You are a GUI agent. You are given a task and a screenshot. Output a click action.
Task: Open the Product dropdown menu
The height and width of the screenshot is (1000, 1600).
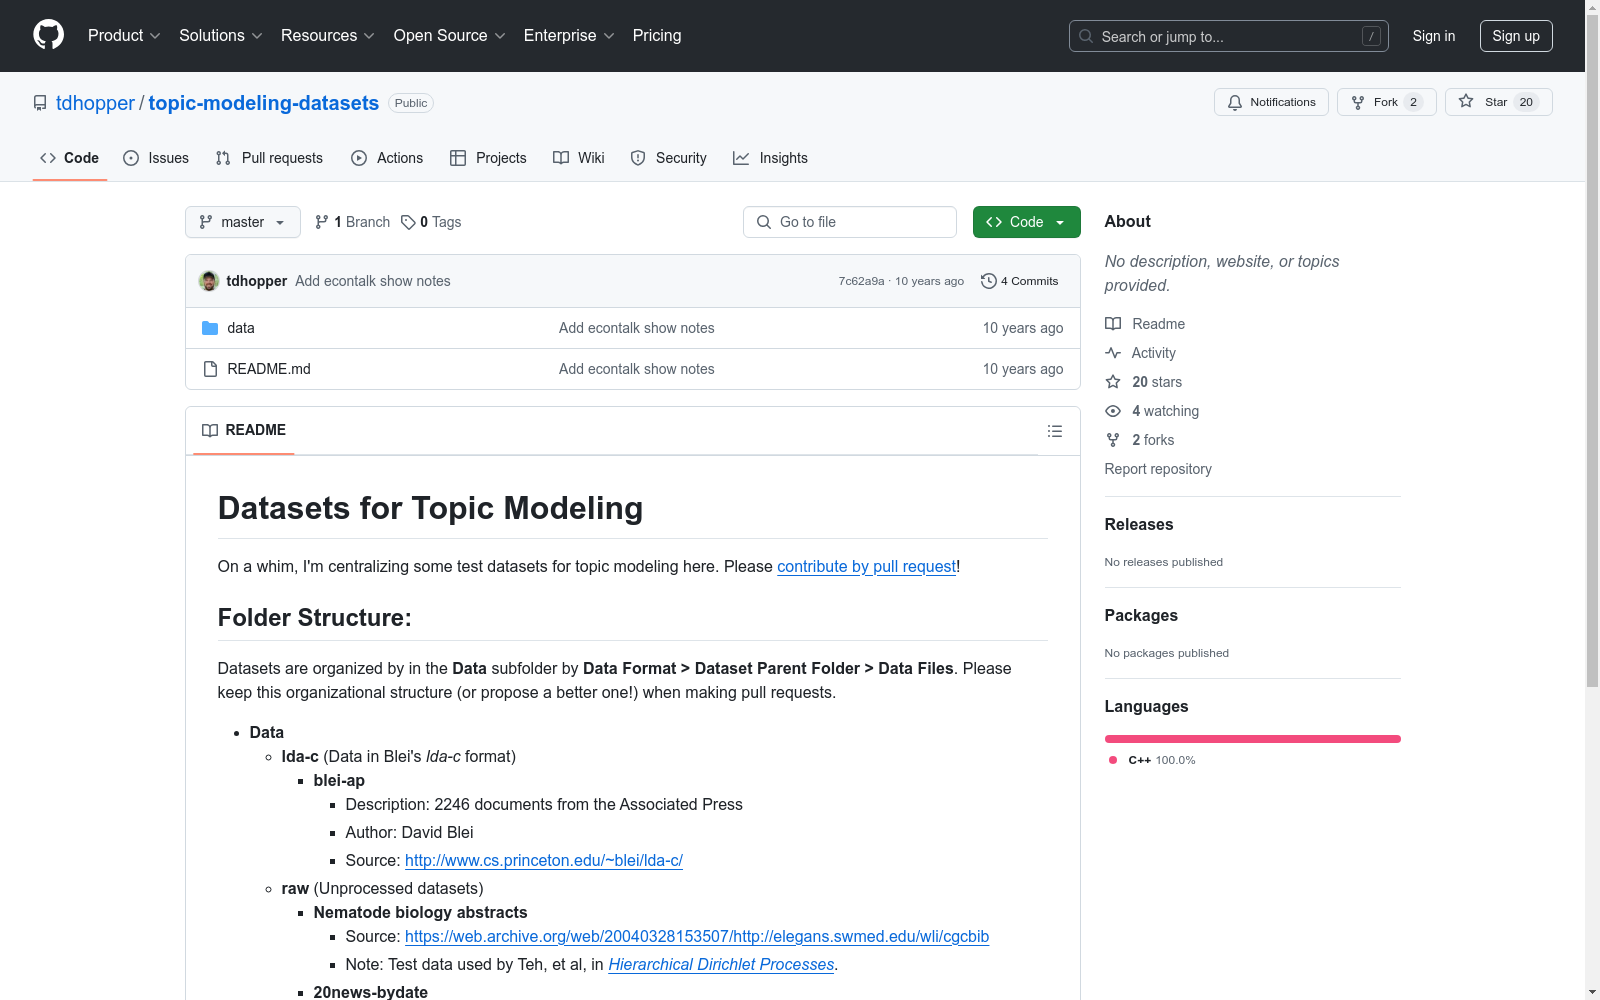click(124, 36)
